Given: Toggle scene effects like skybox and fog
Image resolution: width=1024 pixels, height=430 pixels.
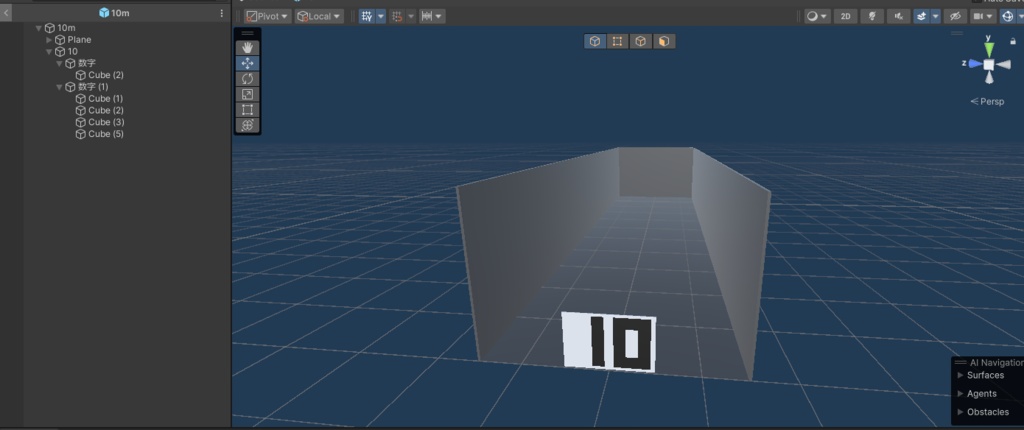Looking at the screenshot, I should (921, 16).
